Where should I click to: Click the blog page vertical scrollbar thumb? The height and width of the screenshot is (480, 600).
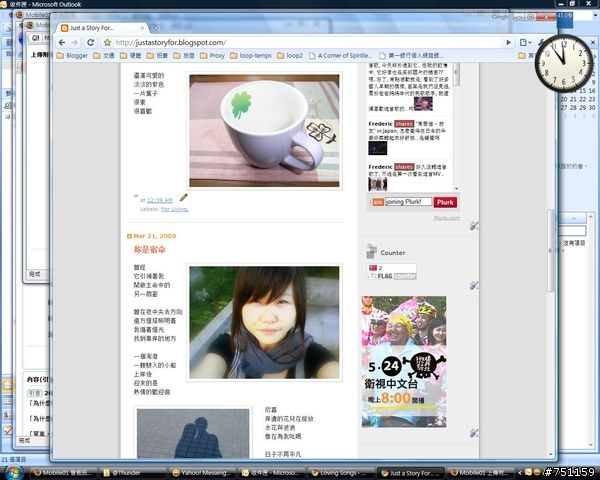tap(551, 251)
